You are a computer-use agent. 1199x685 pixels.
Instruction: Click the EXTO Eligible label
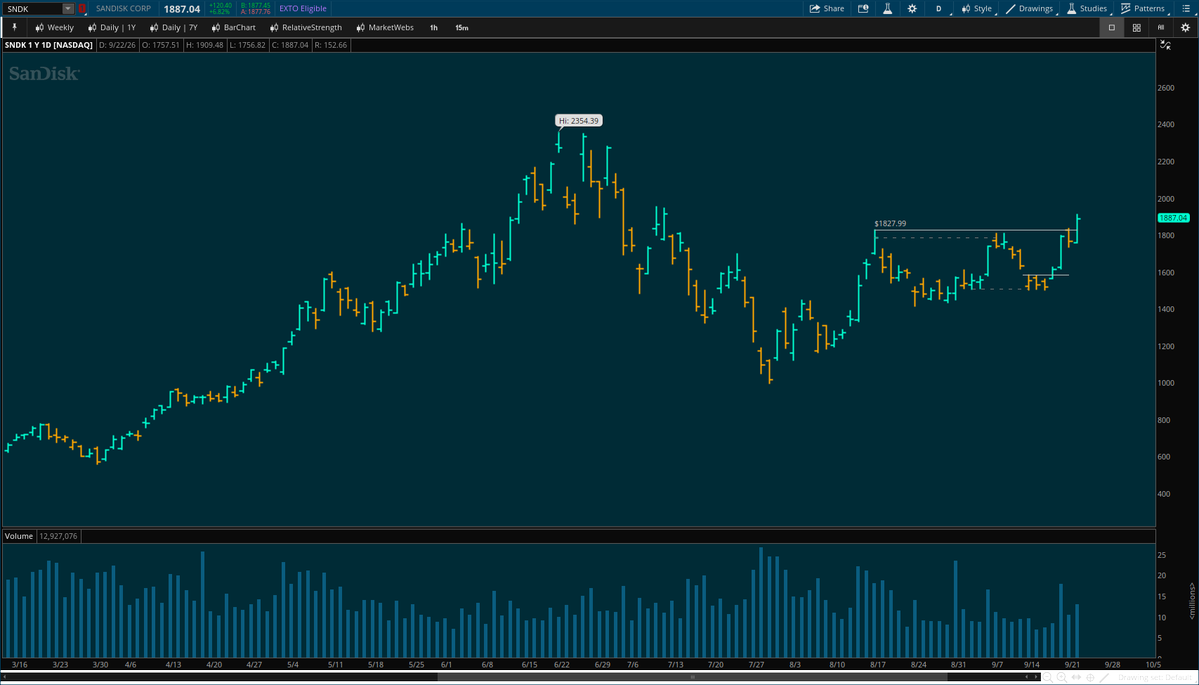pos(303,8)
